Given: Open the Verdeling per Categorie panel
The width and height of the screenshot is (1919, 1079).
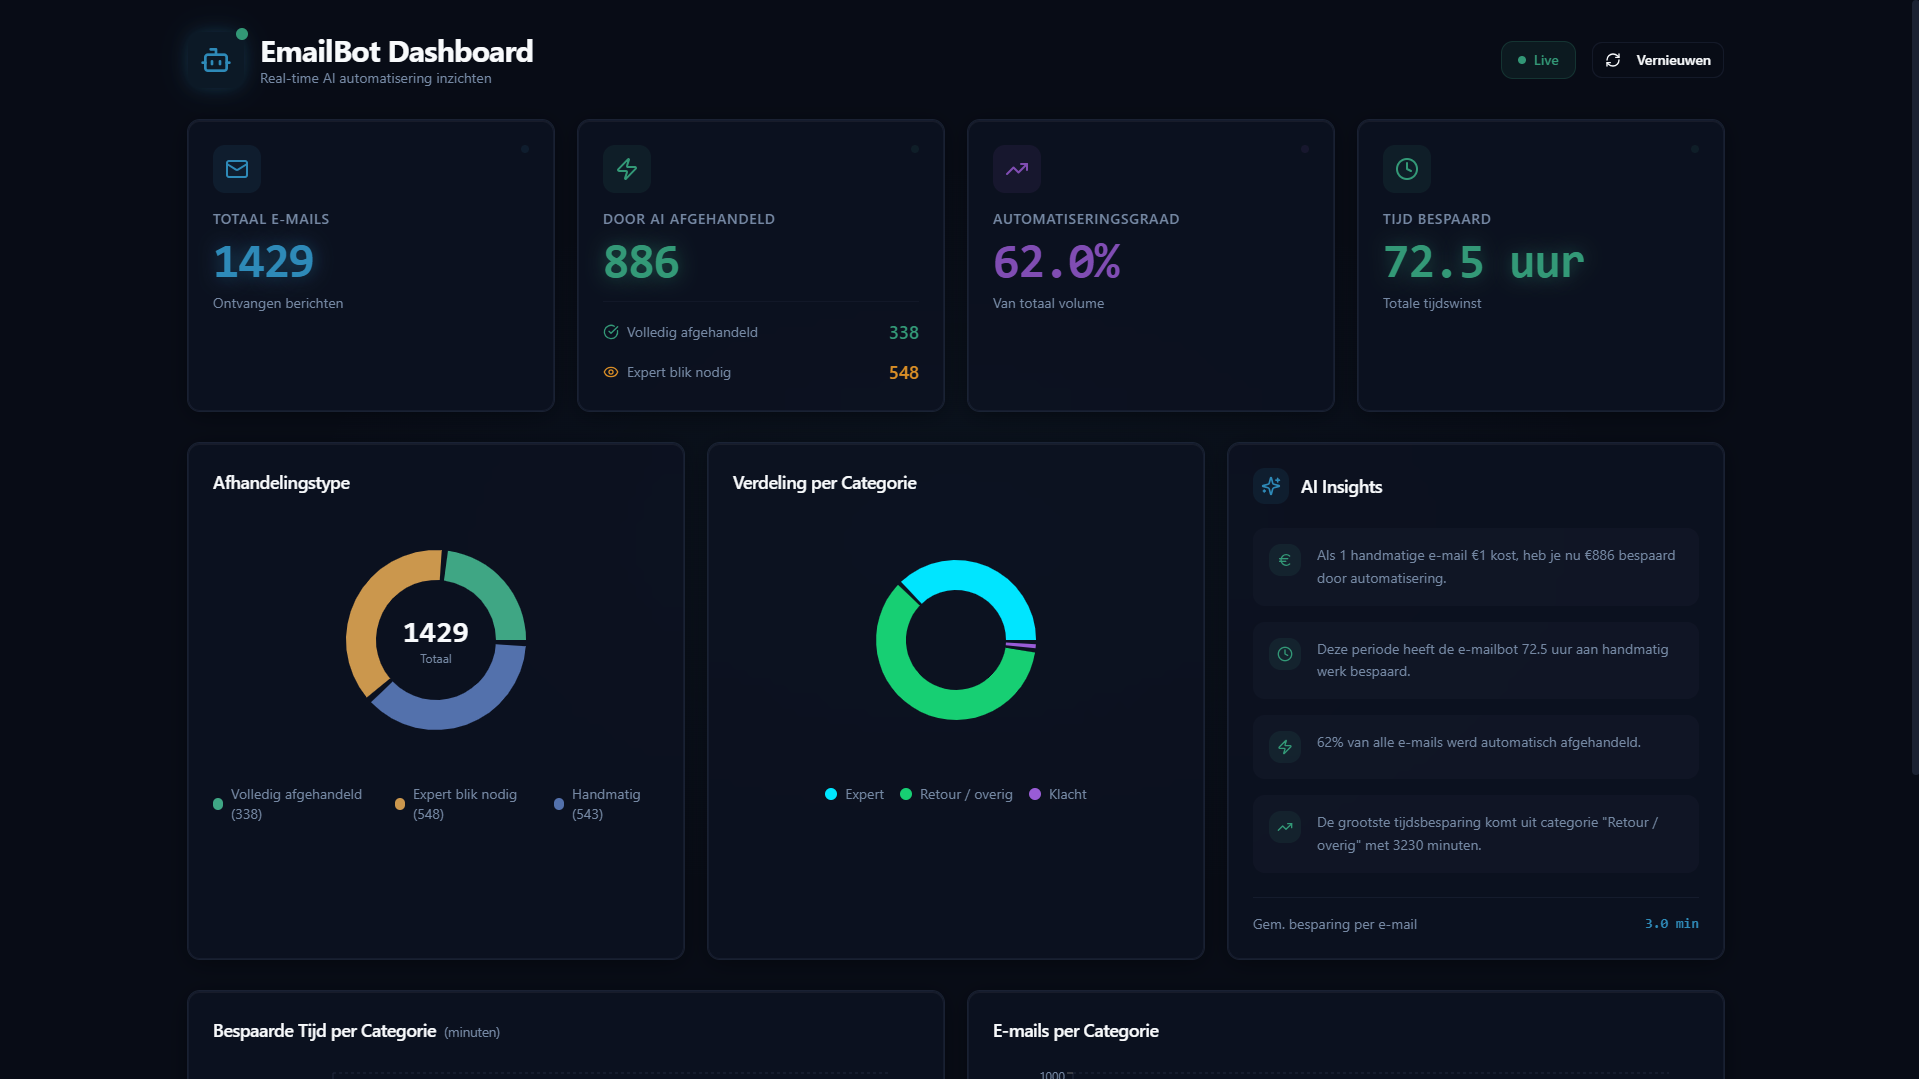Looking at the screenshot, I should click(825, 483).
